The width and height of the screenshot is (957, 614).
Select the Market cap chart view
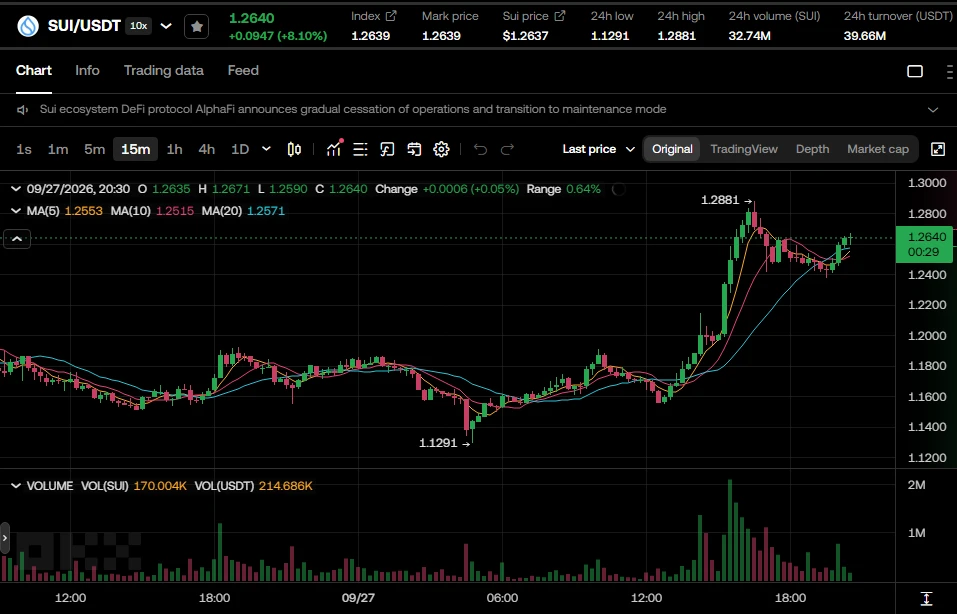tap(878, 149)
